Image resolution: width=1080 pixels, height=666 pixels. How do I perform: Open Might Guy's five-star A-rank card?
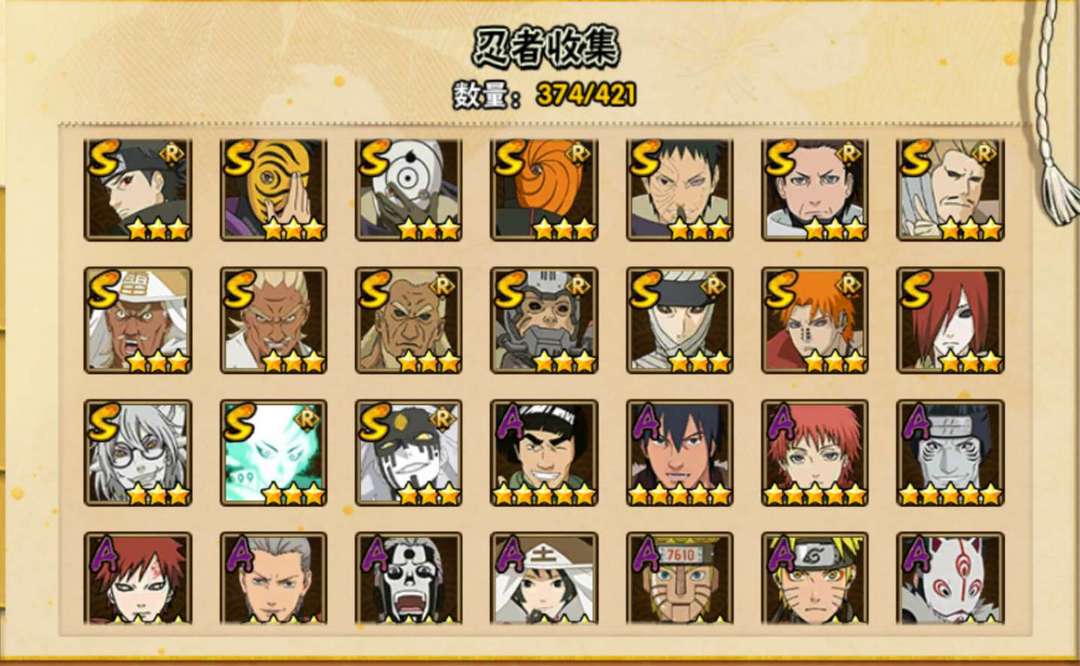click(x=544, y=452)
